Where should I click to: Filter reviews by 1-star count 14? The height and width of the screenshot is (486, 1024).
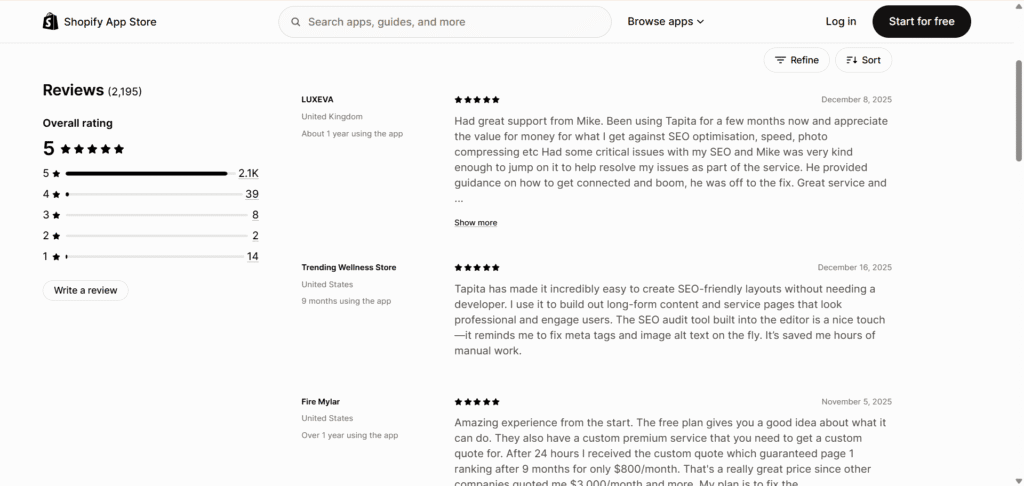pos(252,256)
